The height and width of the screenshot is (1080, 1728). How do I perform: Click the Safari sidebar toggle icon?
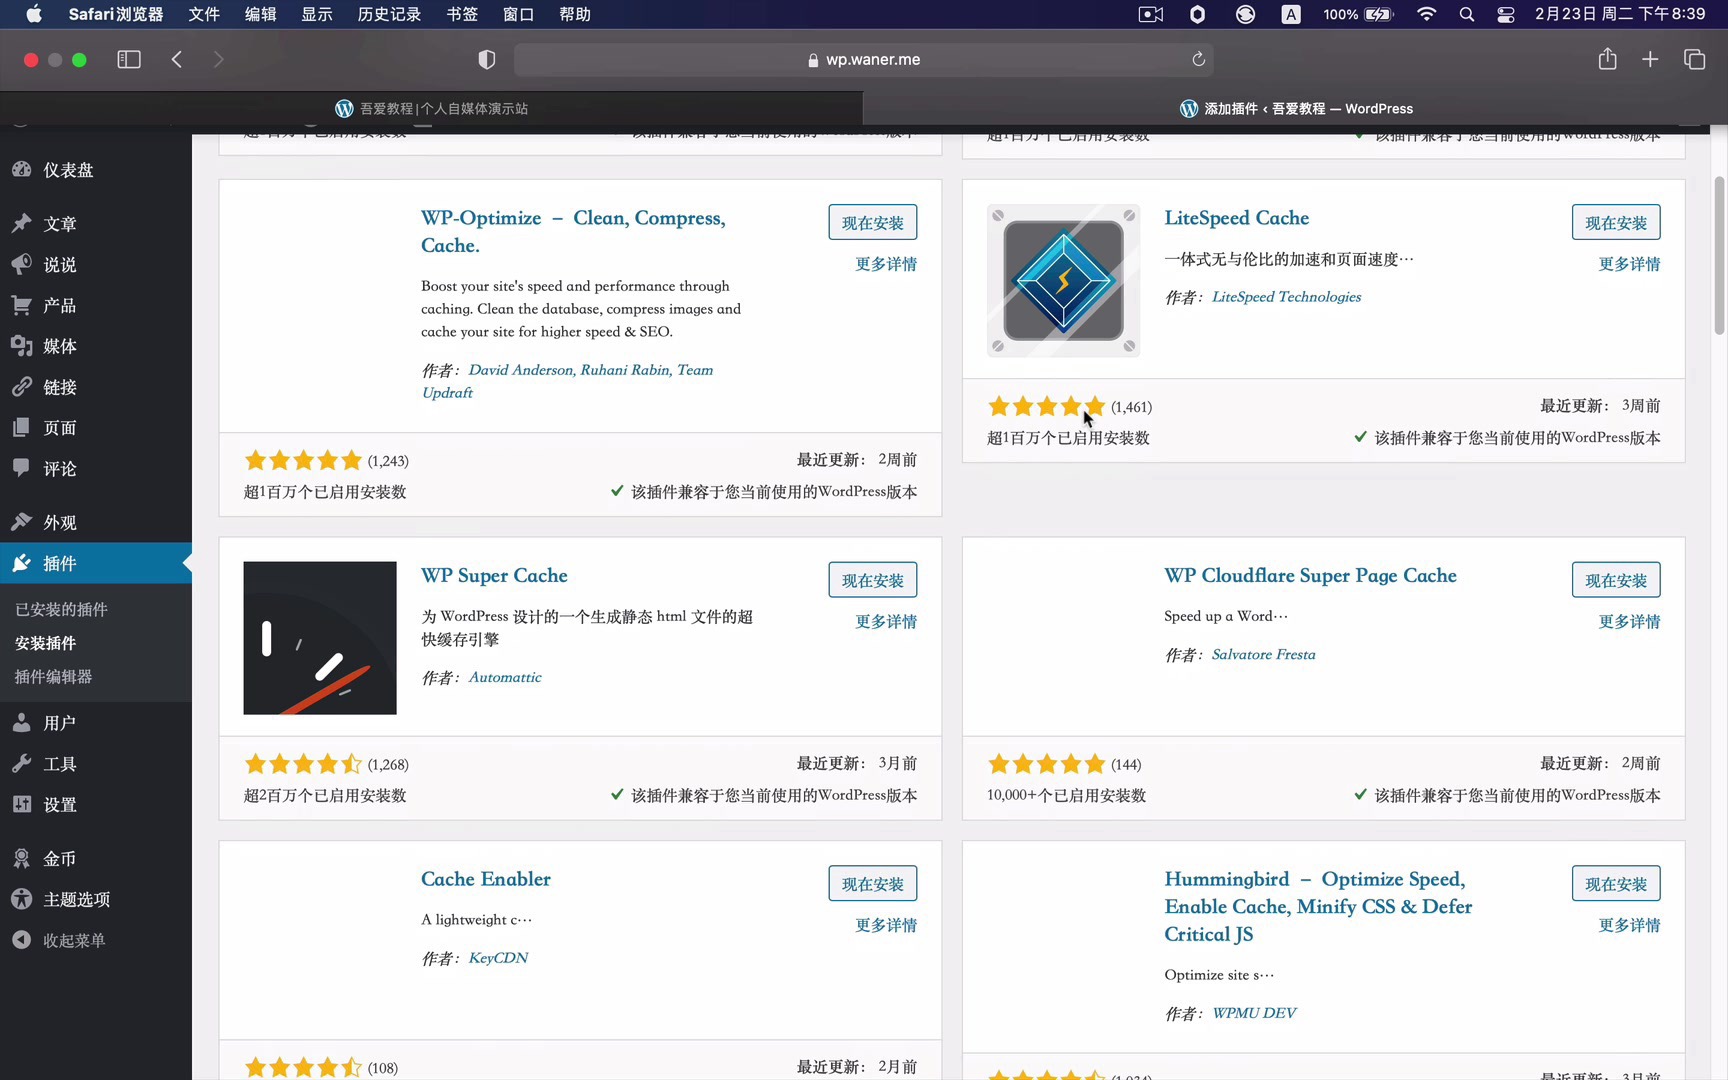[129, 60]
